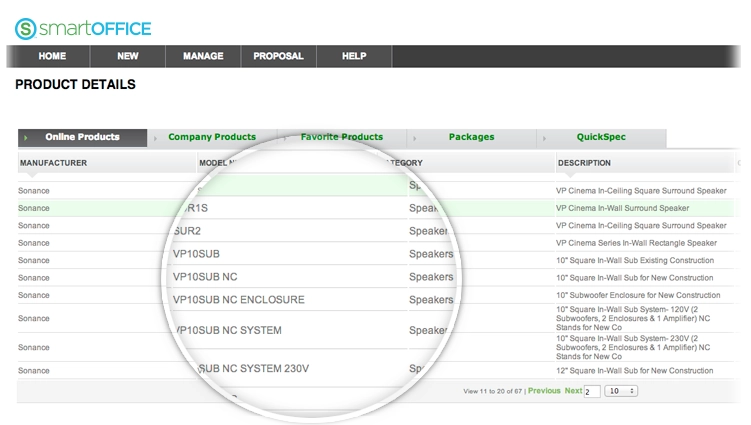Click the highlighted row's Sonance manufacturer cell

coord(34,208)
